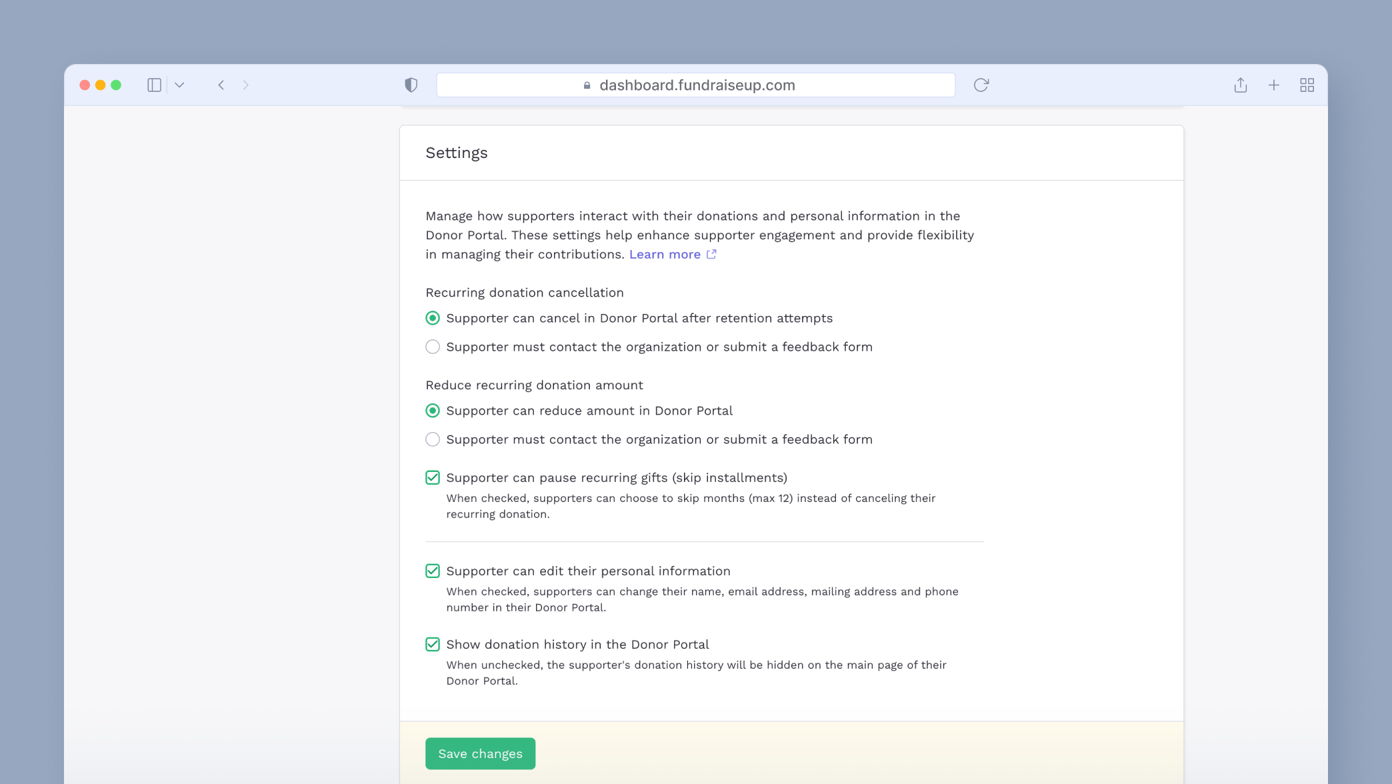Disable supporter editing personal information
The image size is (1392, 784).
tap(432, 570)
